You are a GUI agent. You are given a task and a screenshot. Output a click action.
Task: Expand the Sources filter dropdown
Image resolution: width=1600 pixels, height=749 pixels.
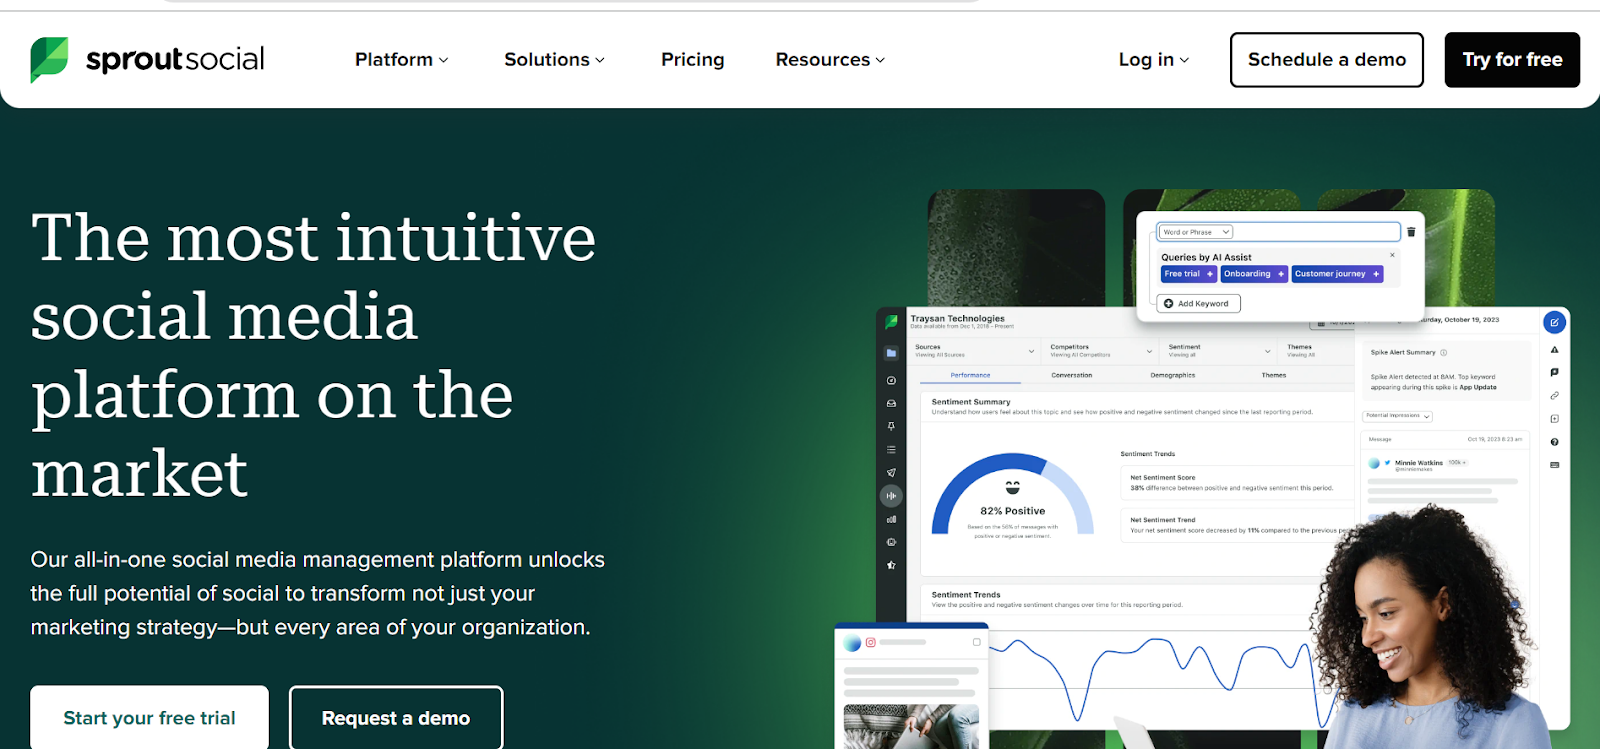click(975, 351)
